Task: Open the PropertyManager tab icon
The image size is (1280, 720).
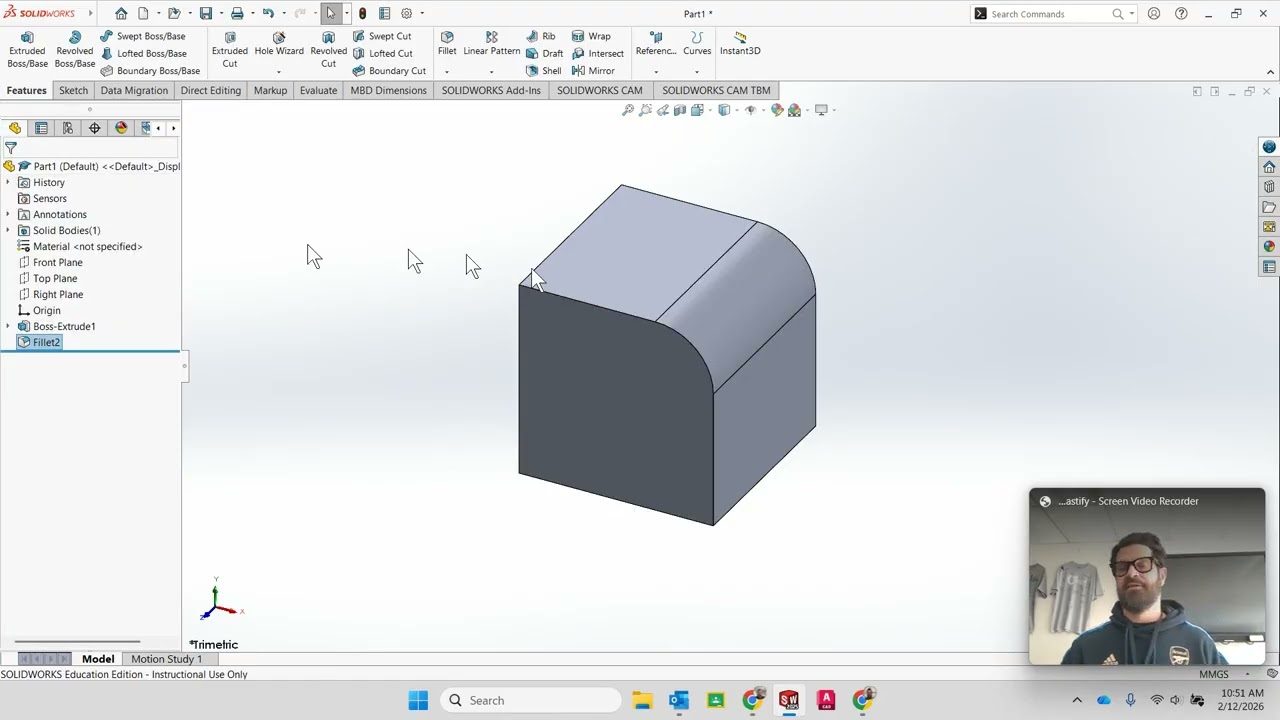Action: 41,128
